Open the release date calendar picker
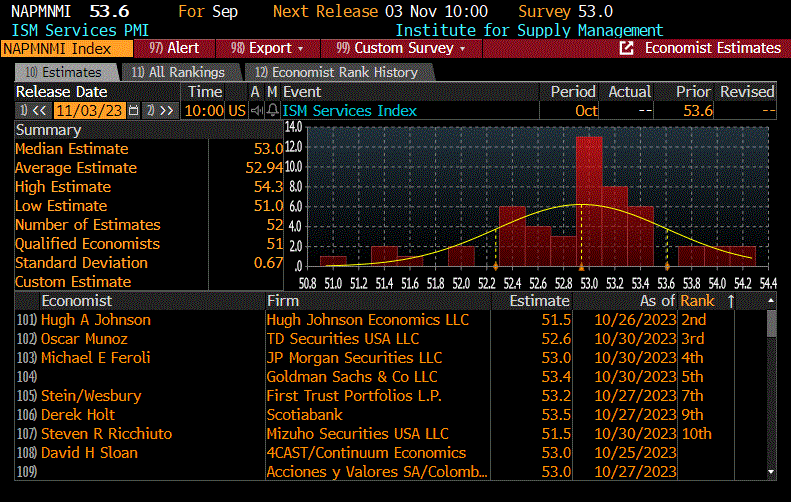The image size is (791, 502). (x=133, y=110)
